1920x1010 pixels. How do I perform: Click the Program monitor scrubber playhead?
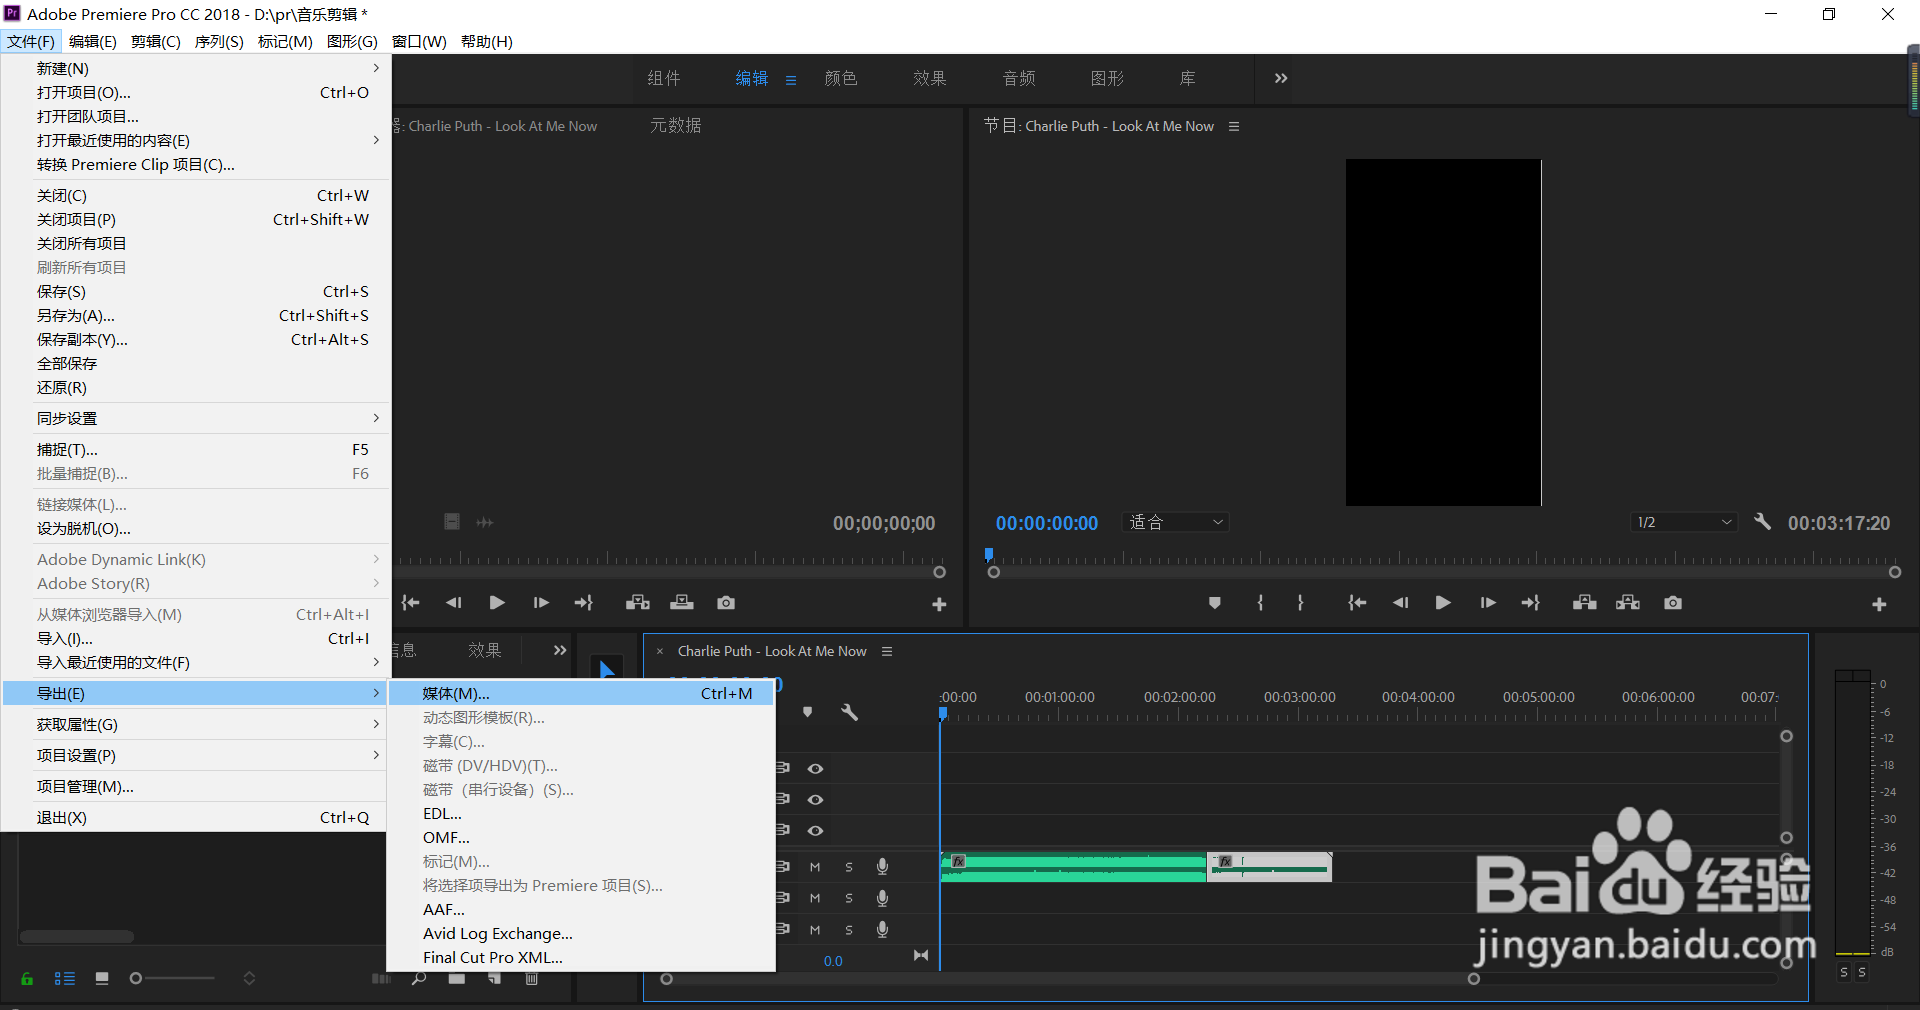(x=989, y=554)
